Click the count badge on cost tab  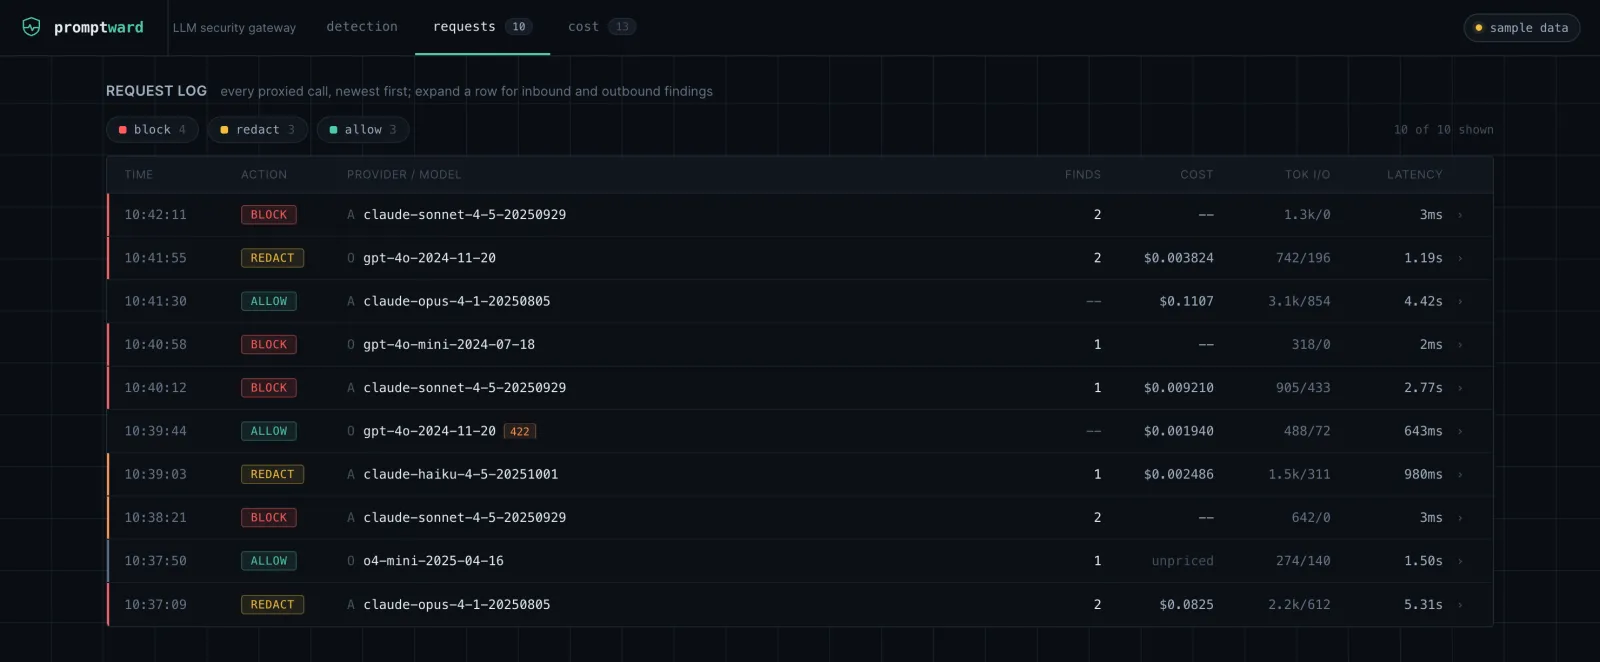point(622,27)
